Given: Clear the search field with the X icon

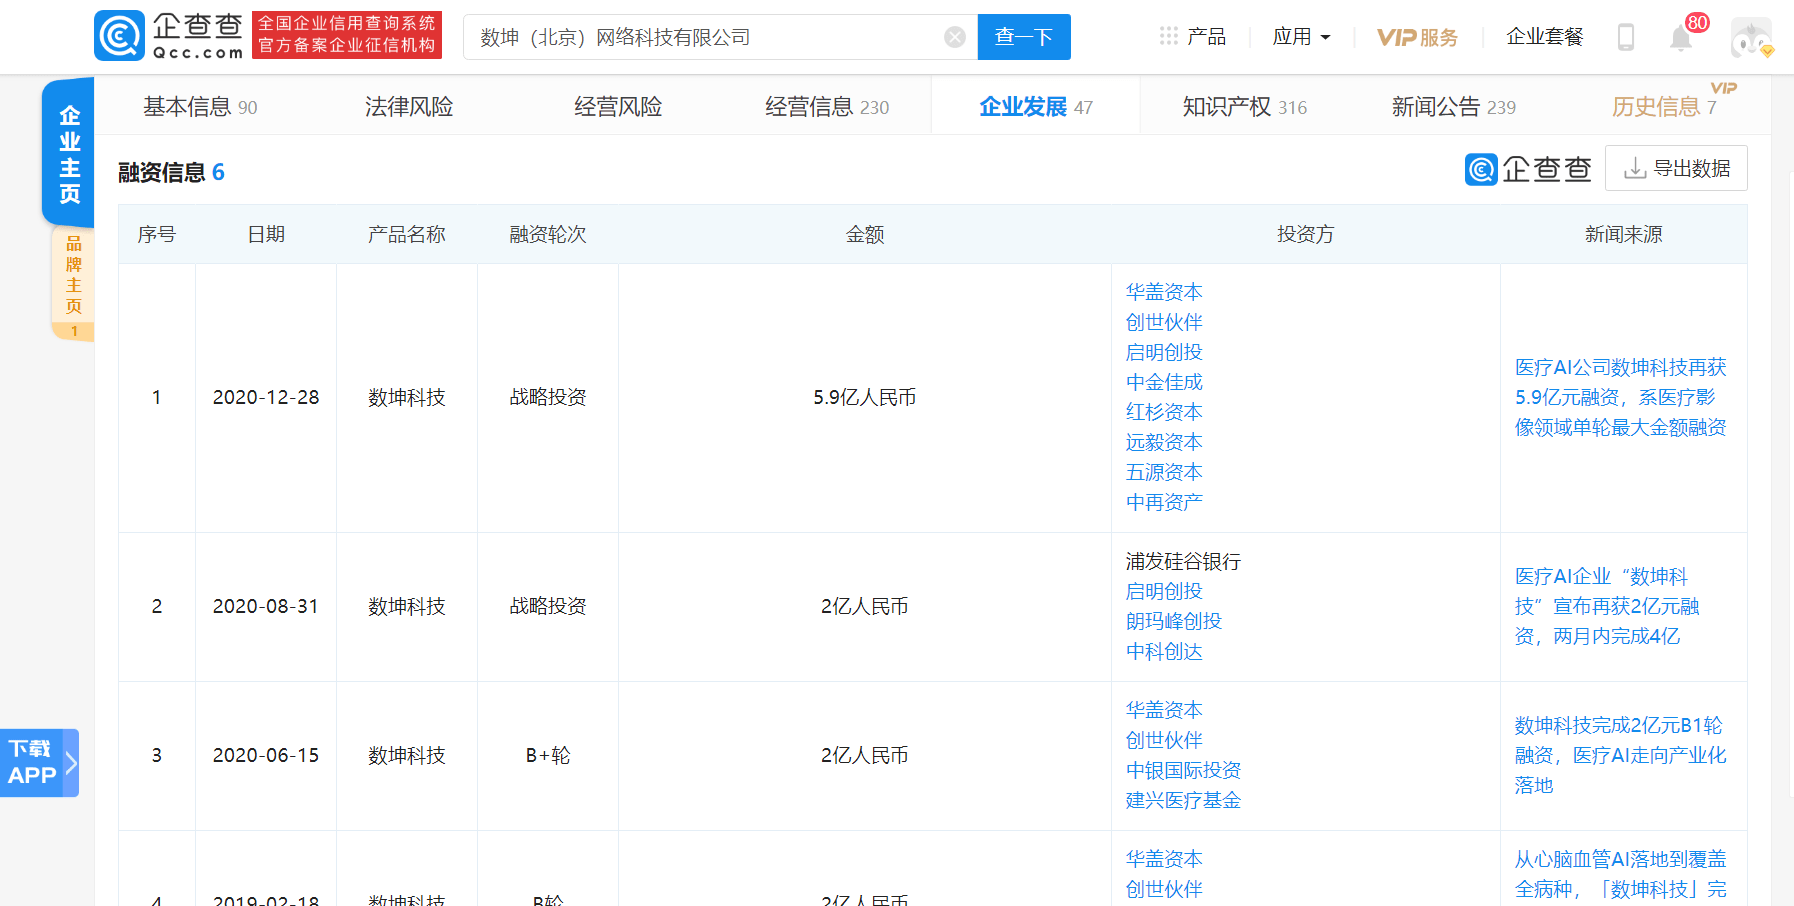Looking at the screenshot, I should click(955, 37).
